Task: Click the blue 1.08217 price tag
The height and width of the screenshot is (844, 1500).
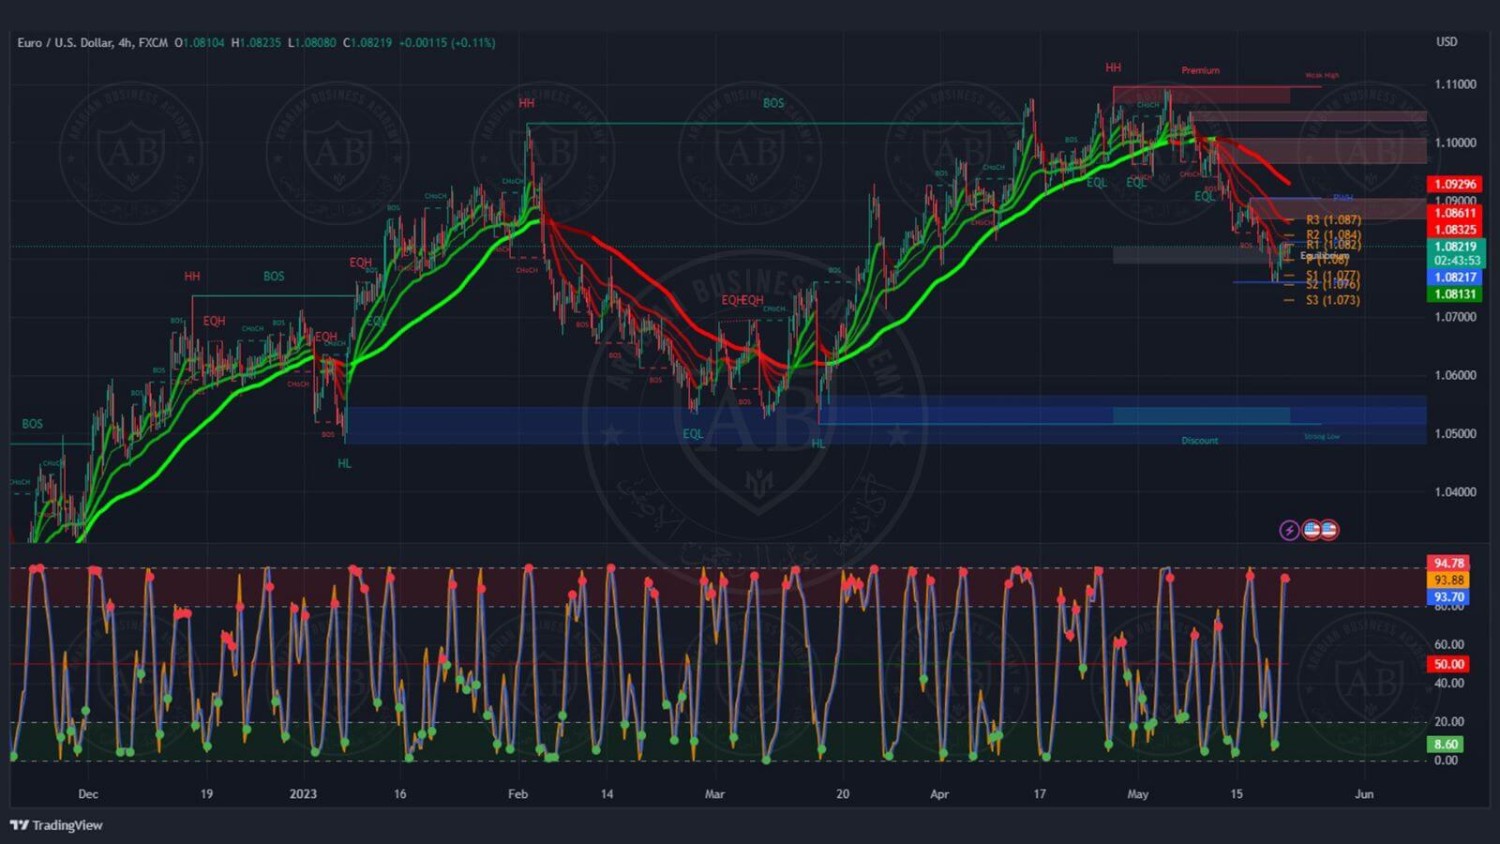Action: 1455,277
